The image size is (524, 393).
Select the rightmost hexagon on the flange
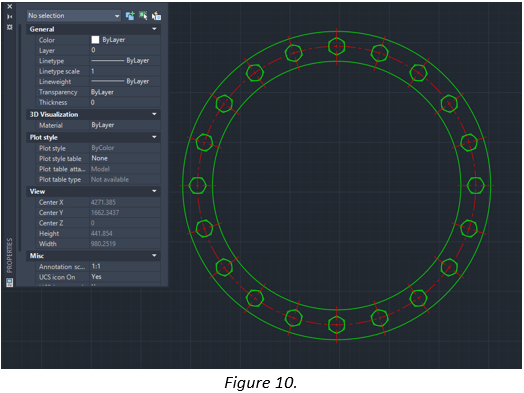coord(476,185)
